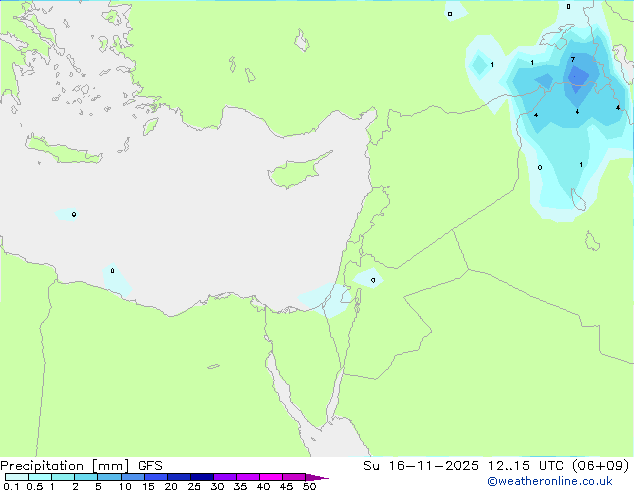Pick the 40–45 mm magenta legend box
634x490 pixels.
coord(271,477)
